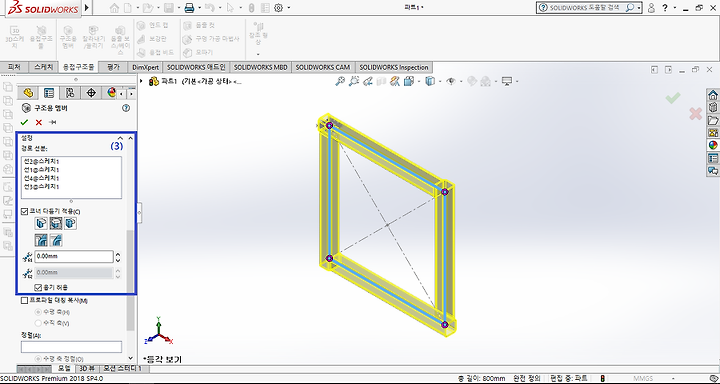
Task: Enable 프로파일 대칭 복사 checkbox
Action: click(25, 301)
